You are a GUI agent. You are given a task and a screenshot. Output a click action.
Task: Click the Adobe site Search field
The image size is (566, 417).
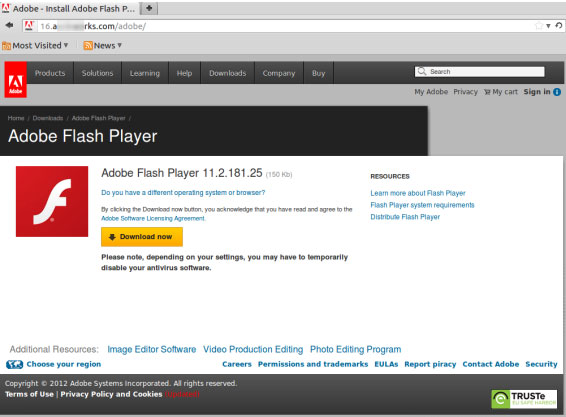point(479,71)
